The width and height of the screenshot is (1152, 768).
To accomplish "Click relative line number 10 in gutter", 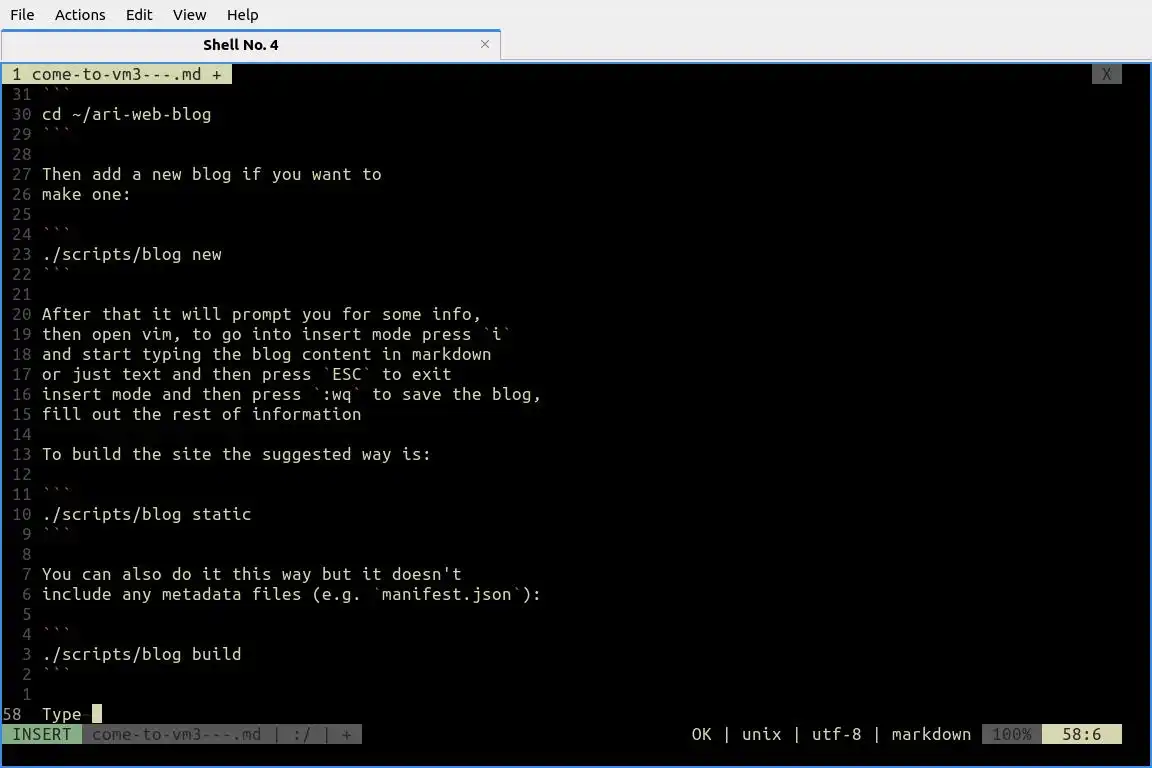I will [x=21, y=514].
